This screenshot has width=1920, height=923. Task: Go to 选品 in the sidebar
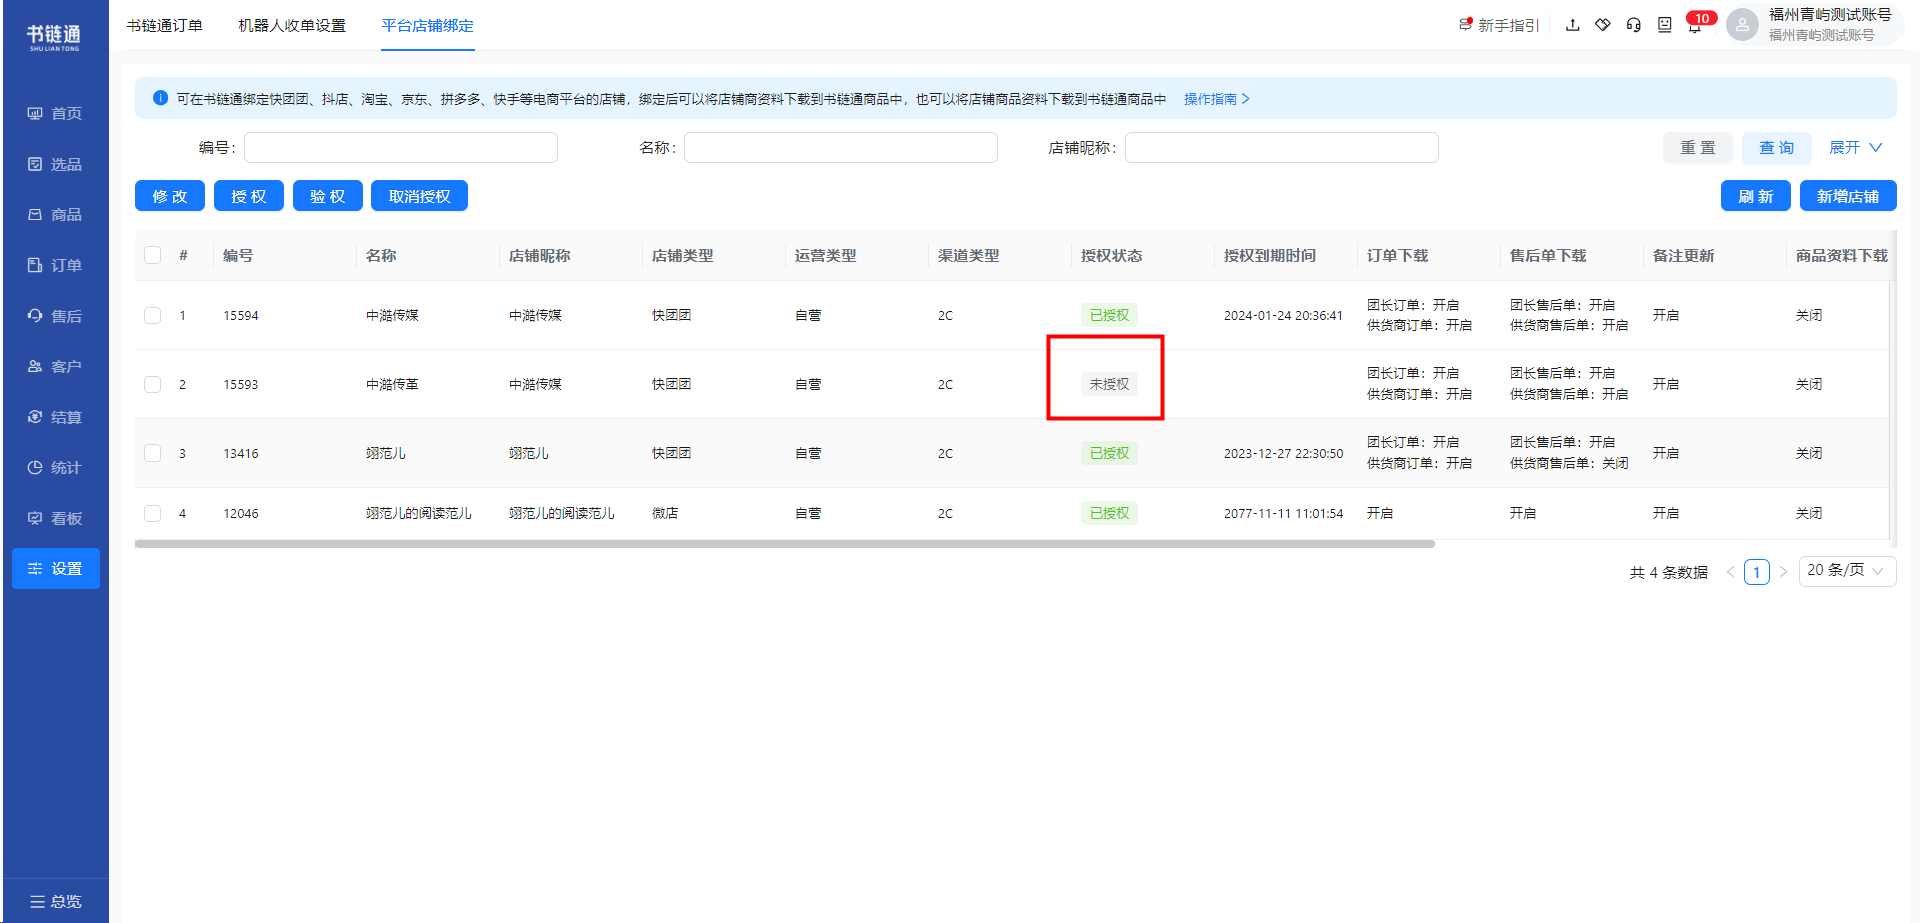55,164
